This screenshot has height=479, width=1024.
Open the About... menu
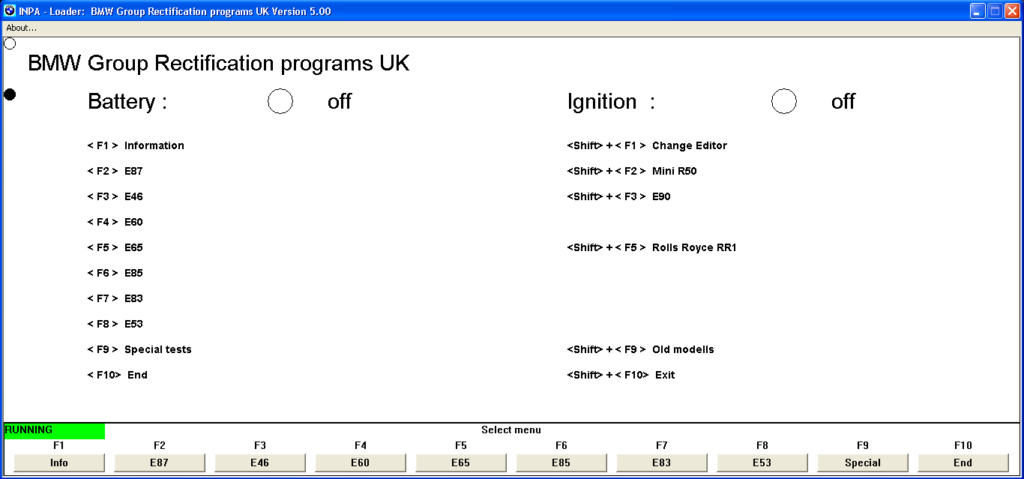pos(22,28)
